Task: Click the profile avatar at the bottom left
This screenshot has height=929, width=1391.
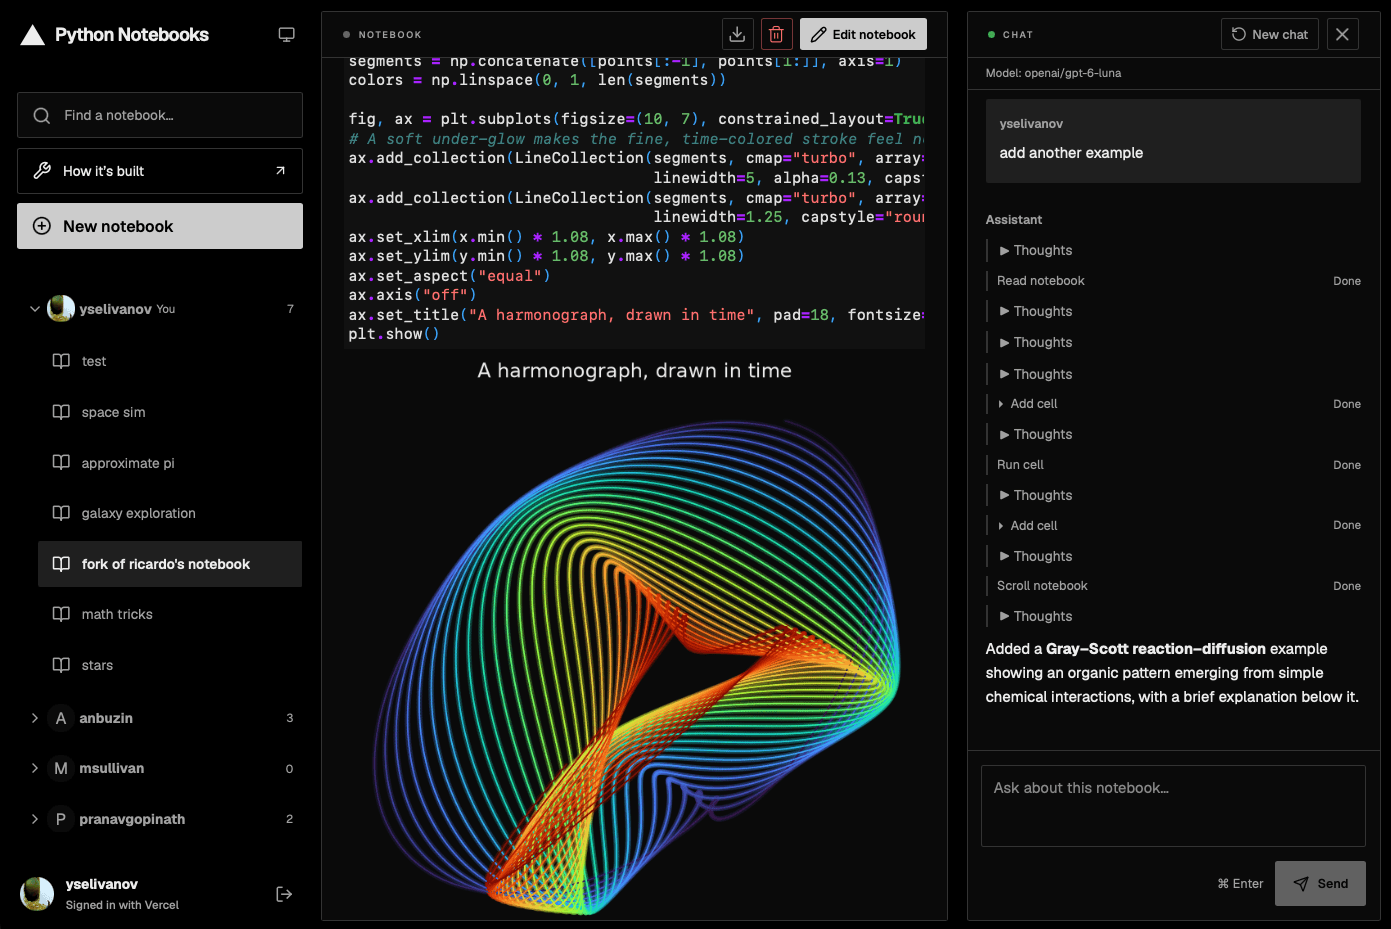Action: tap(37, 894)
